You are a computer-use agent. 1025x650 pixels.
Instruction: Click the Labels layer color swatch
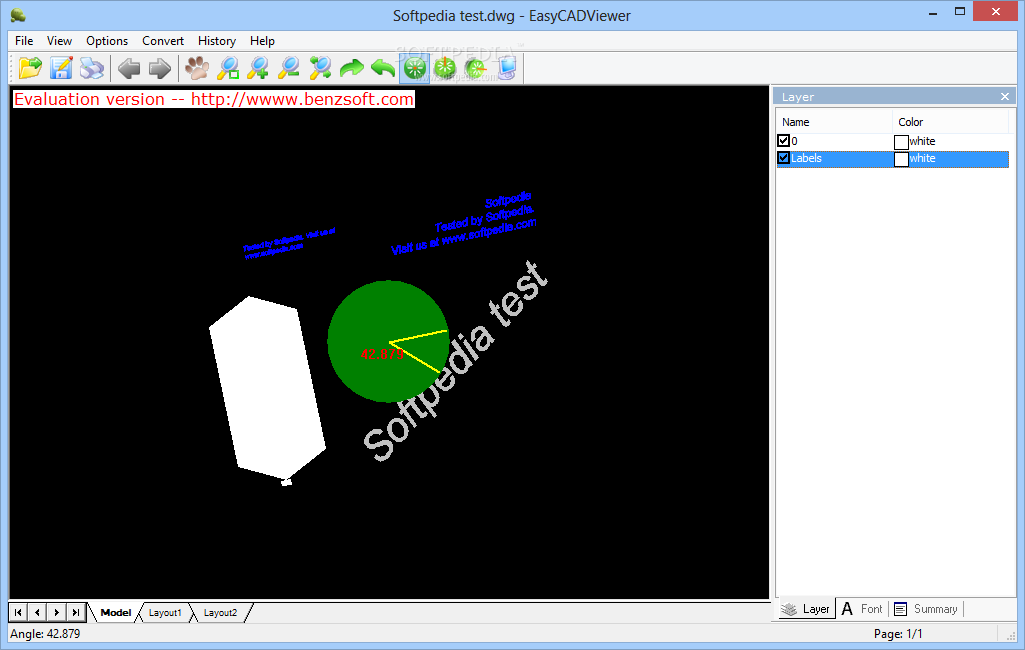[x=901, y=159]
